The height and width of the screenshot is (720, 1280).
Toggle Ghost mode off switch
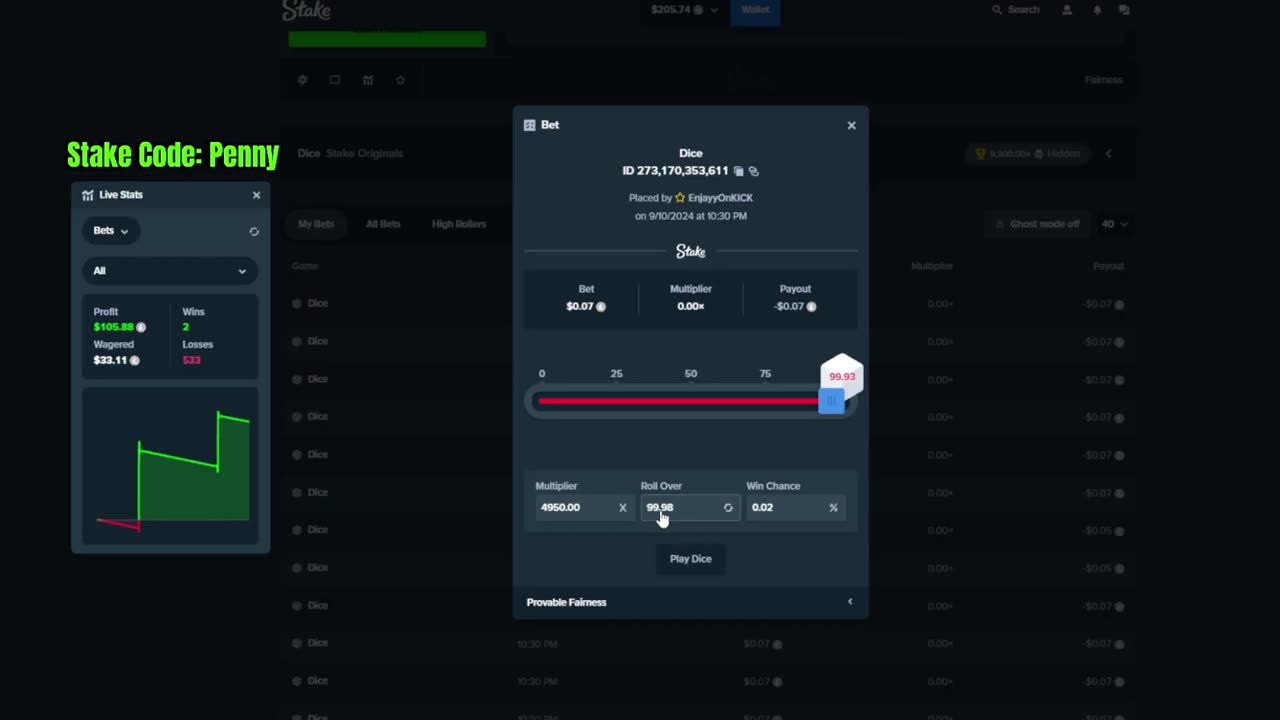[x=1037, y=224]
